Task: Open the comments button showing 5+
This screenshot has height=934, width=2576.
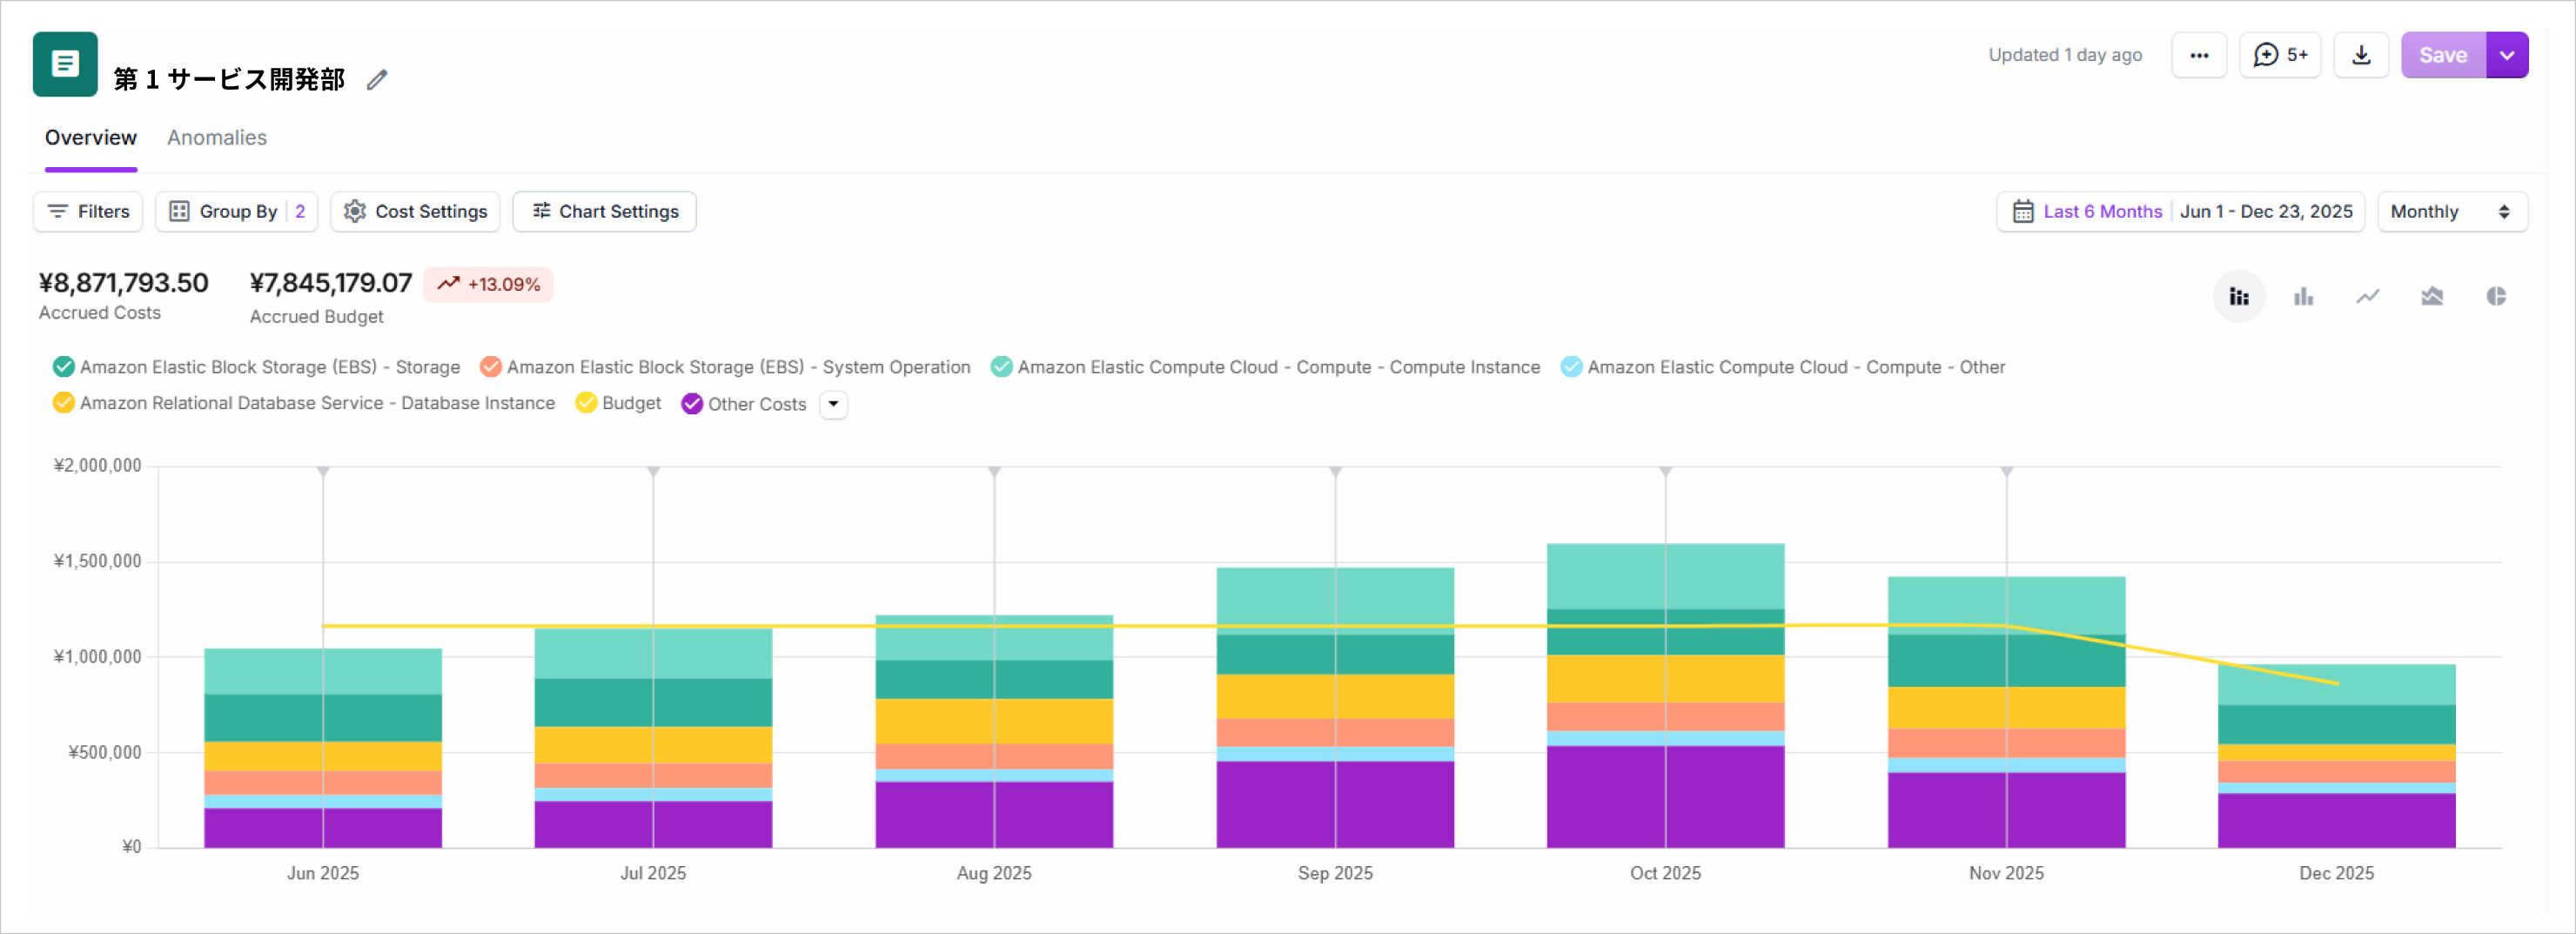Action: point(2279,55)
